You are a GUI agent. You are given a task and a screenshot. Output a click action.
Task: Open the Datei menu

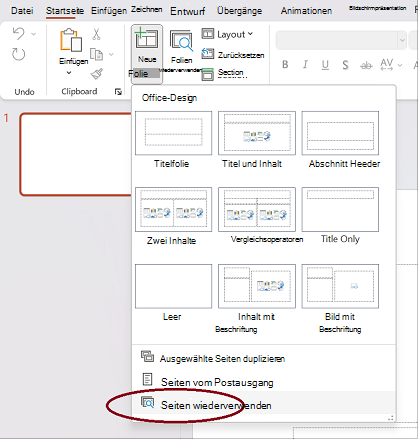(x=22, y=11)
